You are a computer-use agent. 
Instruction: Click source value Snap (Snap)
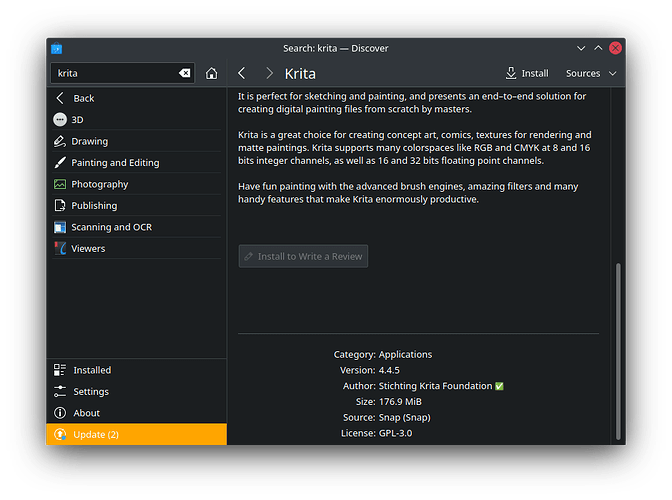(x=405, y=417)
